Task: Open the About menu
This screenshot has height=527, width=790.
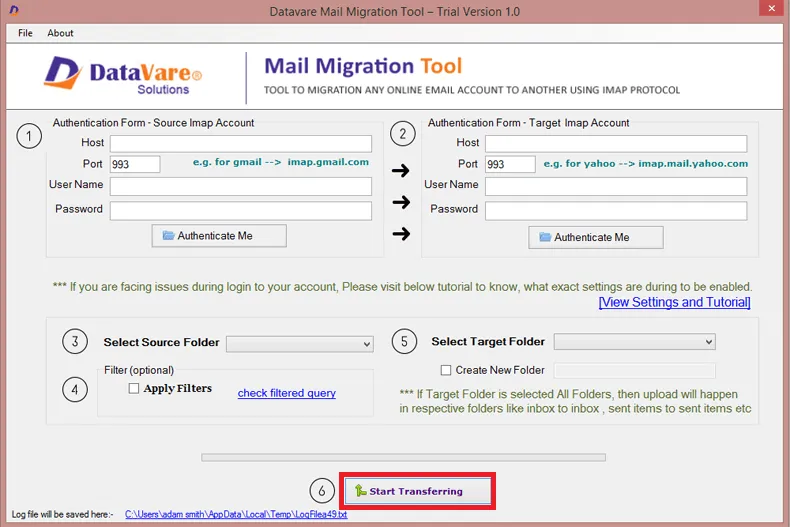Action: pyautogui.click(x=60, y=33)
